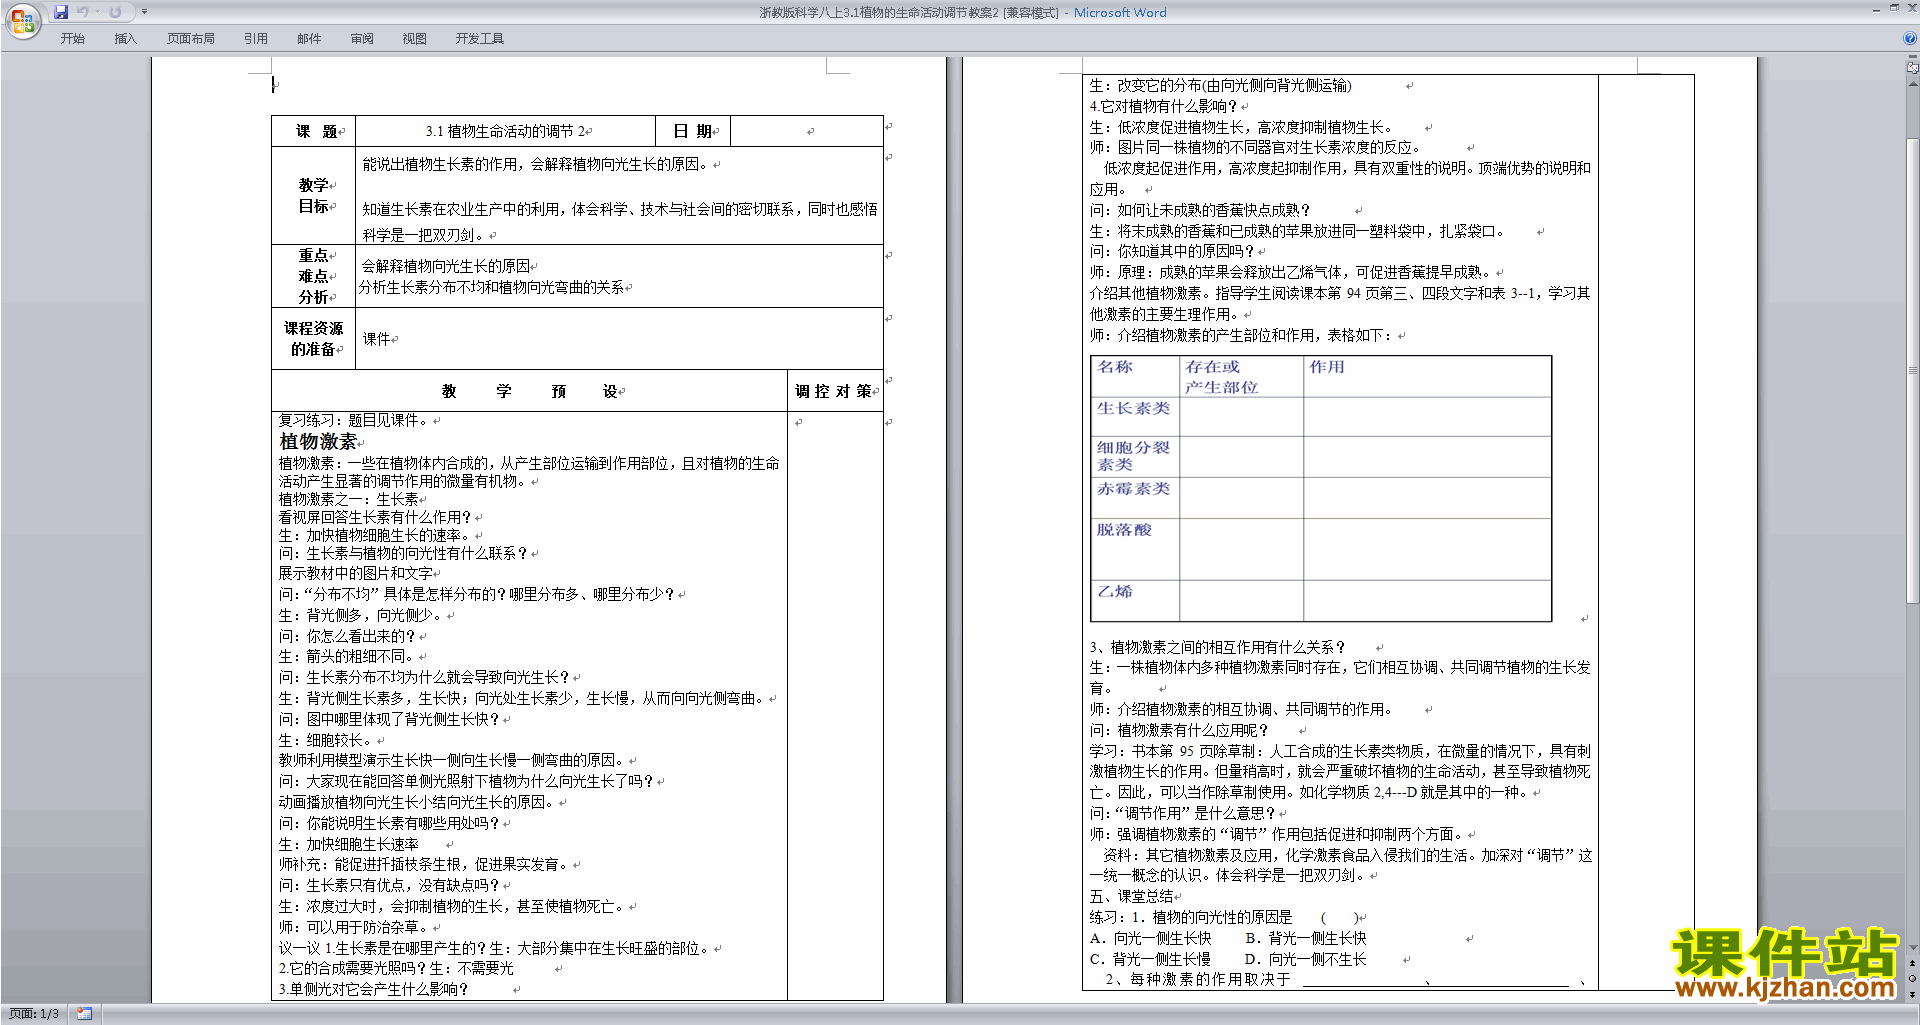Viewport: 1920px width, 1025px height.
Task: Open the 引用 ribbon tab
Action: (256, 38)
